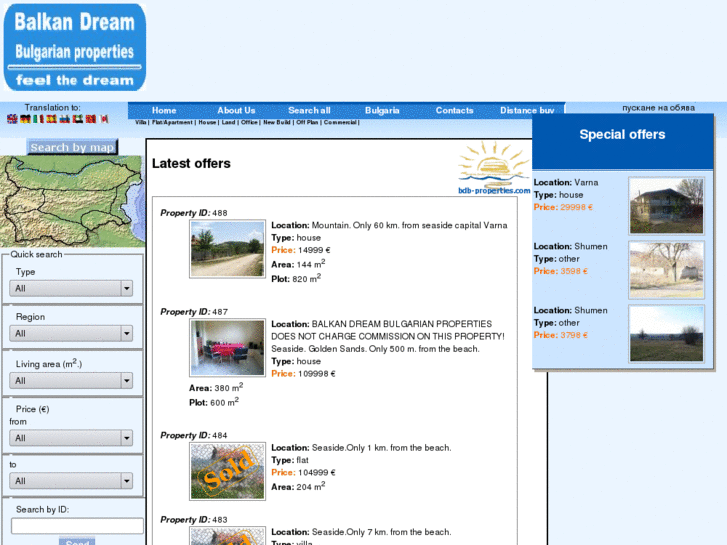Click 'Property ID: 488' text

click(194, 213)
